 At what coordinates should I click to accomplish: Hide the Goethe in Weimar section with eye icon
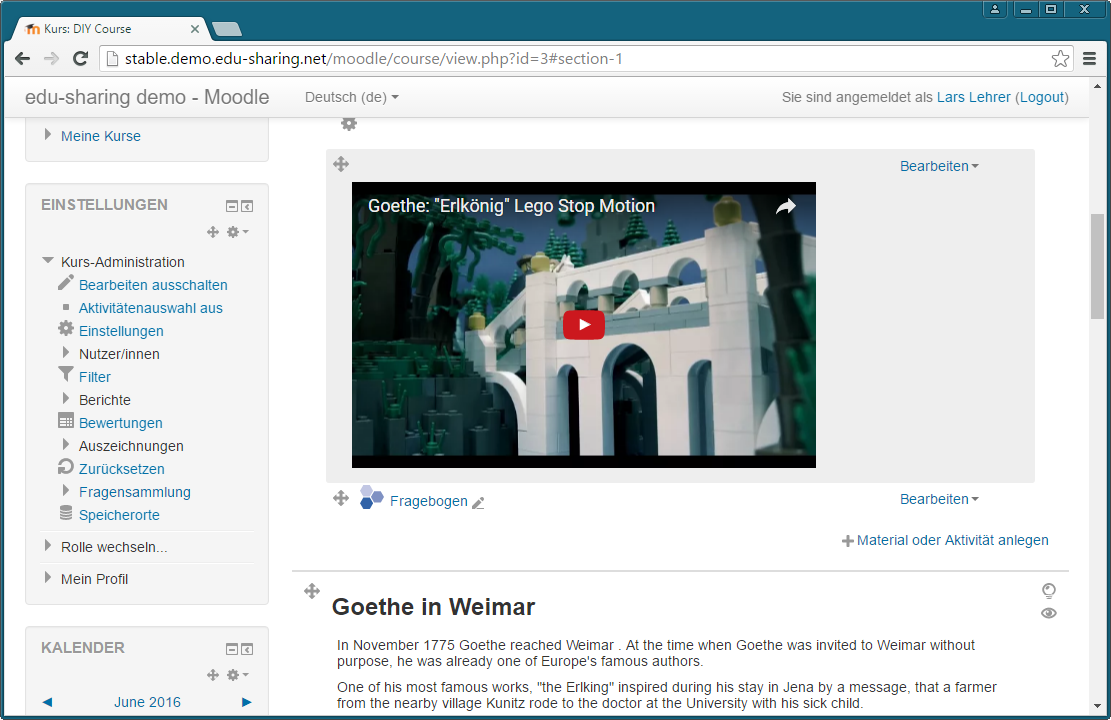tap(1048, 613)
